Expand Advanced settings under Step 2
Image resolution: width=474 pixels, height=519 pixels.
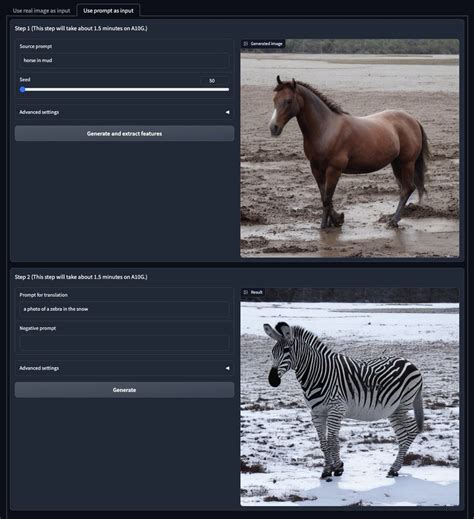click(124, 368)
